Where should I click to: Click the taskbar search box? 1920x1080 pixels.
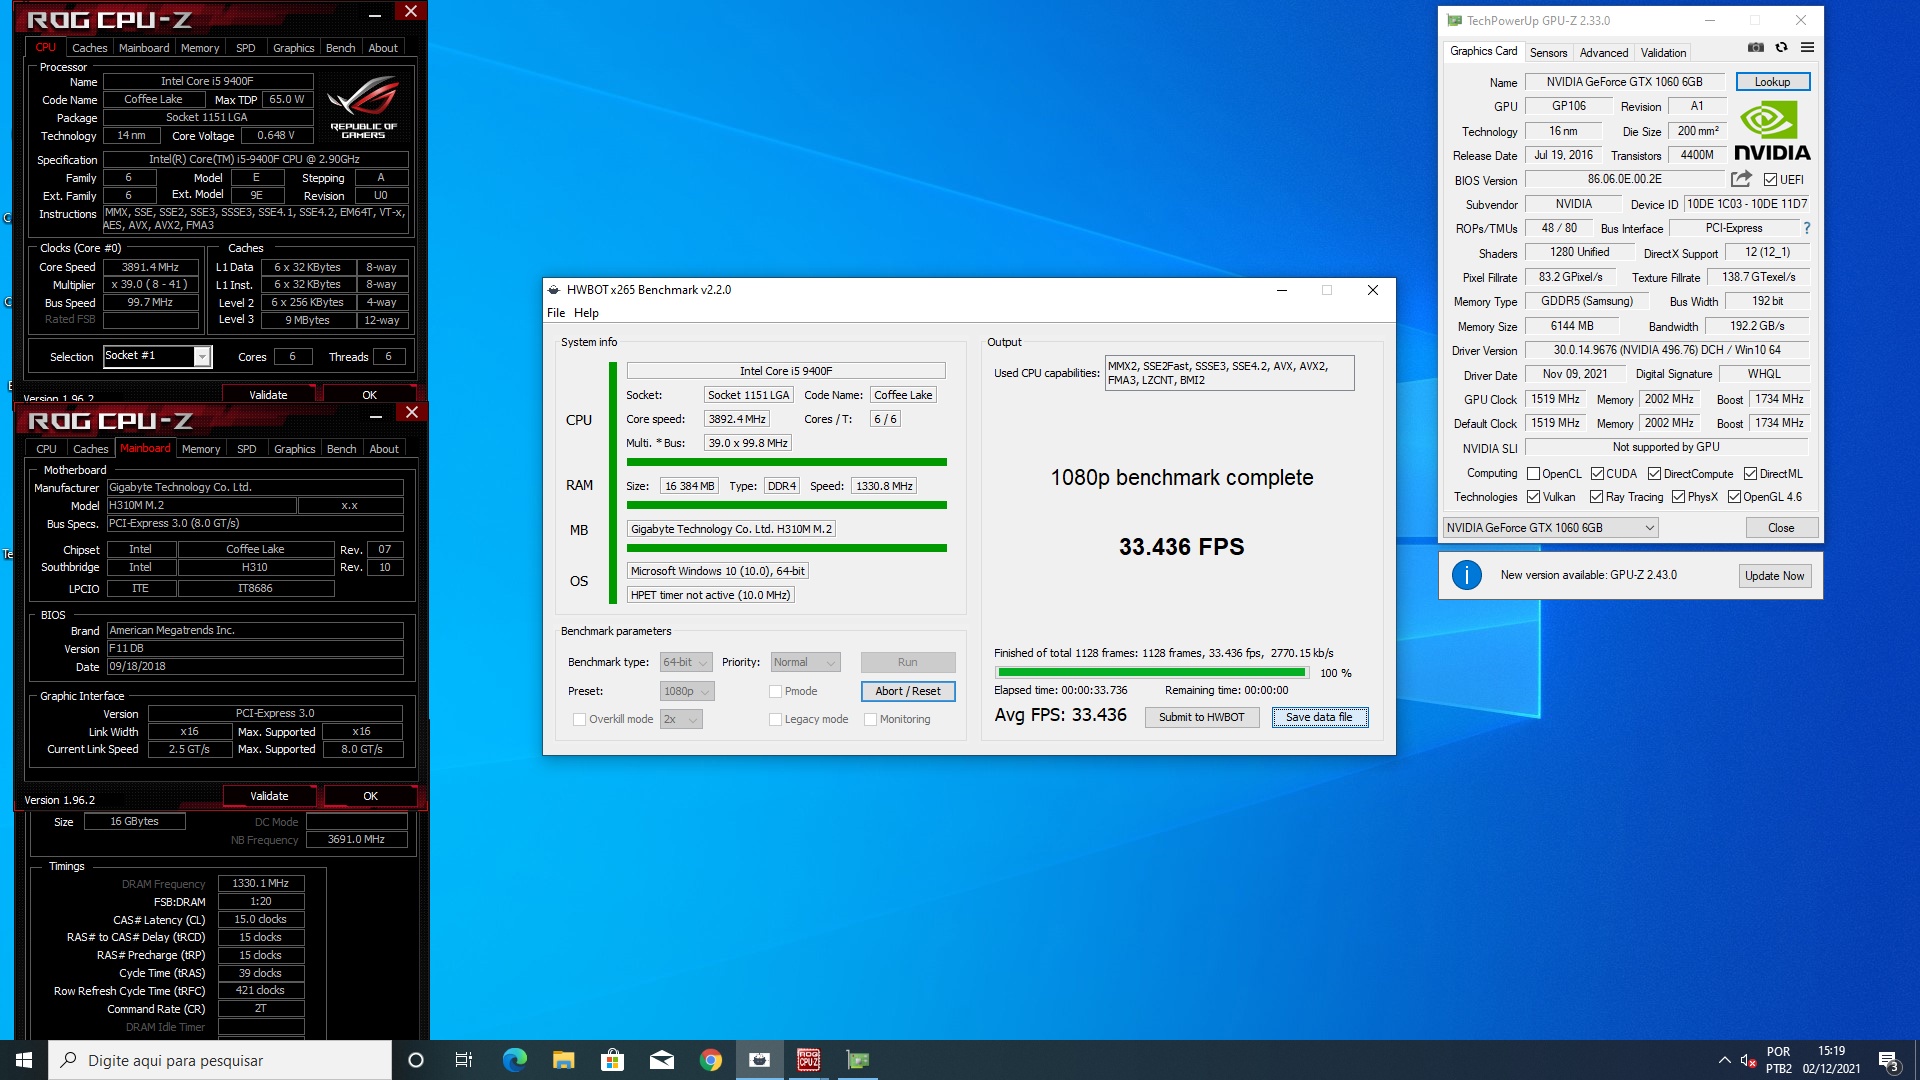(220, 1060)
